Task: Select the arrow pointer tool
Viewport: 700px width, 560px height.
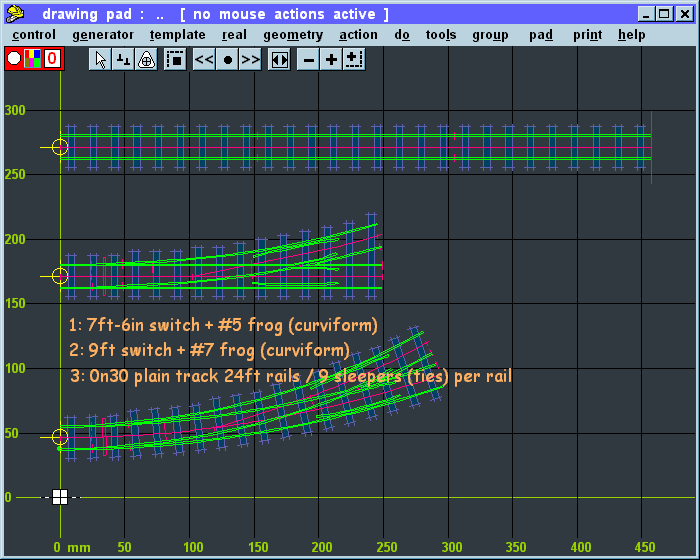Action: (100, 59)
